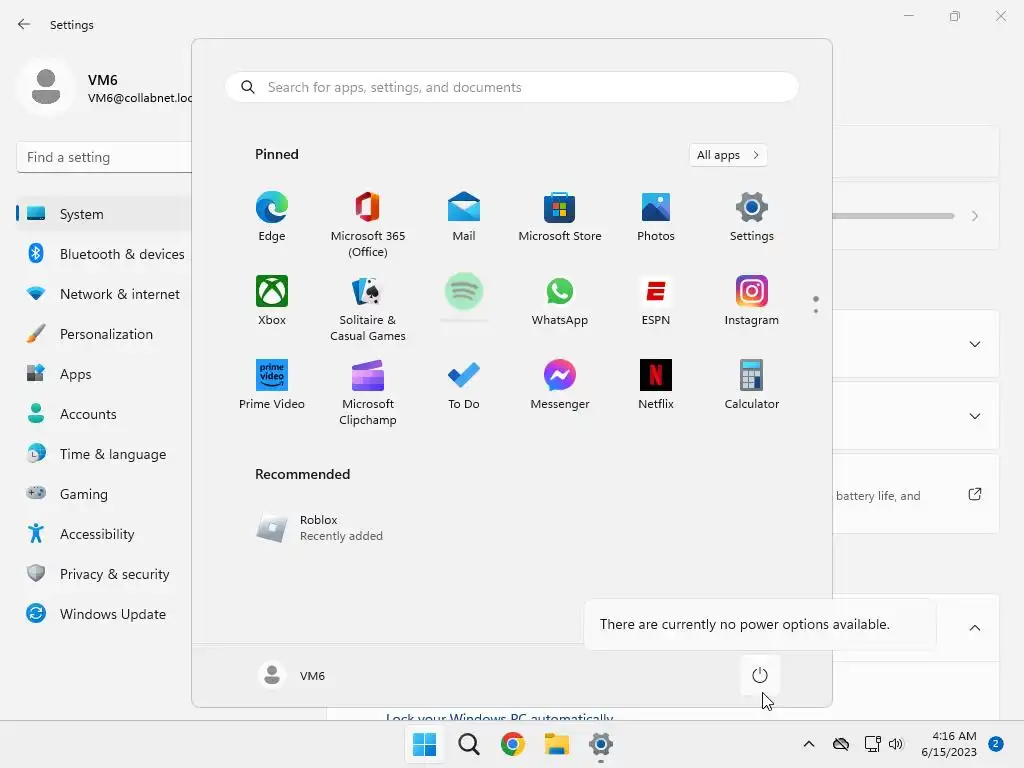Open Roblox in Recommended section
Screen dimensions: 1024x768
[x=320, y=528]
